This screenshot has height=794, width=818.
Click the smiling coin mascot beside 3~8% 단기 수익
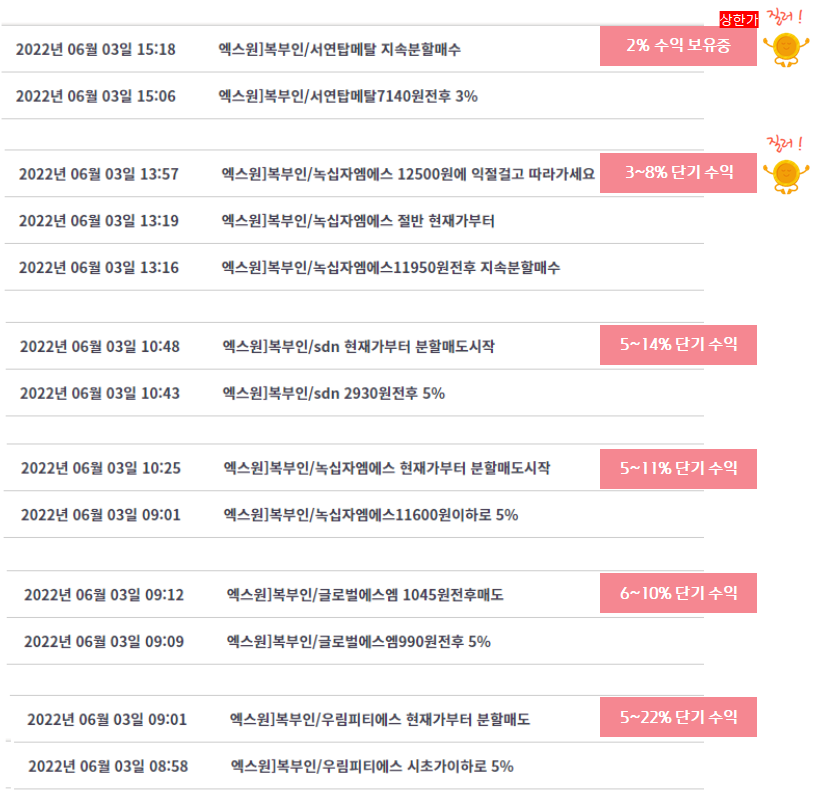[786, 176]
